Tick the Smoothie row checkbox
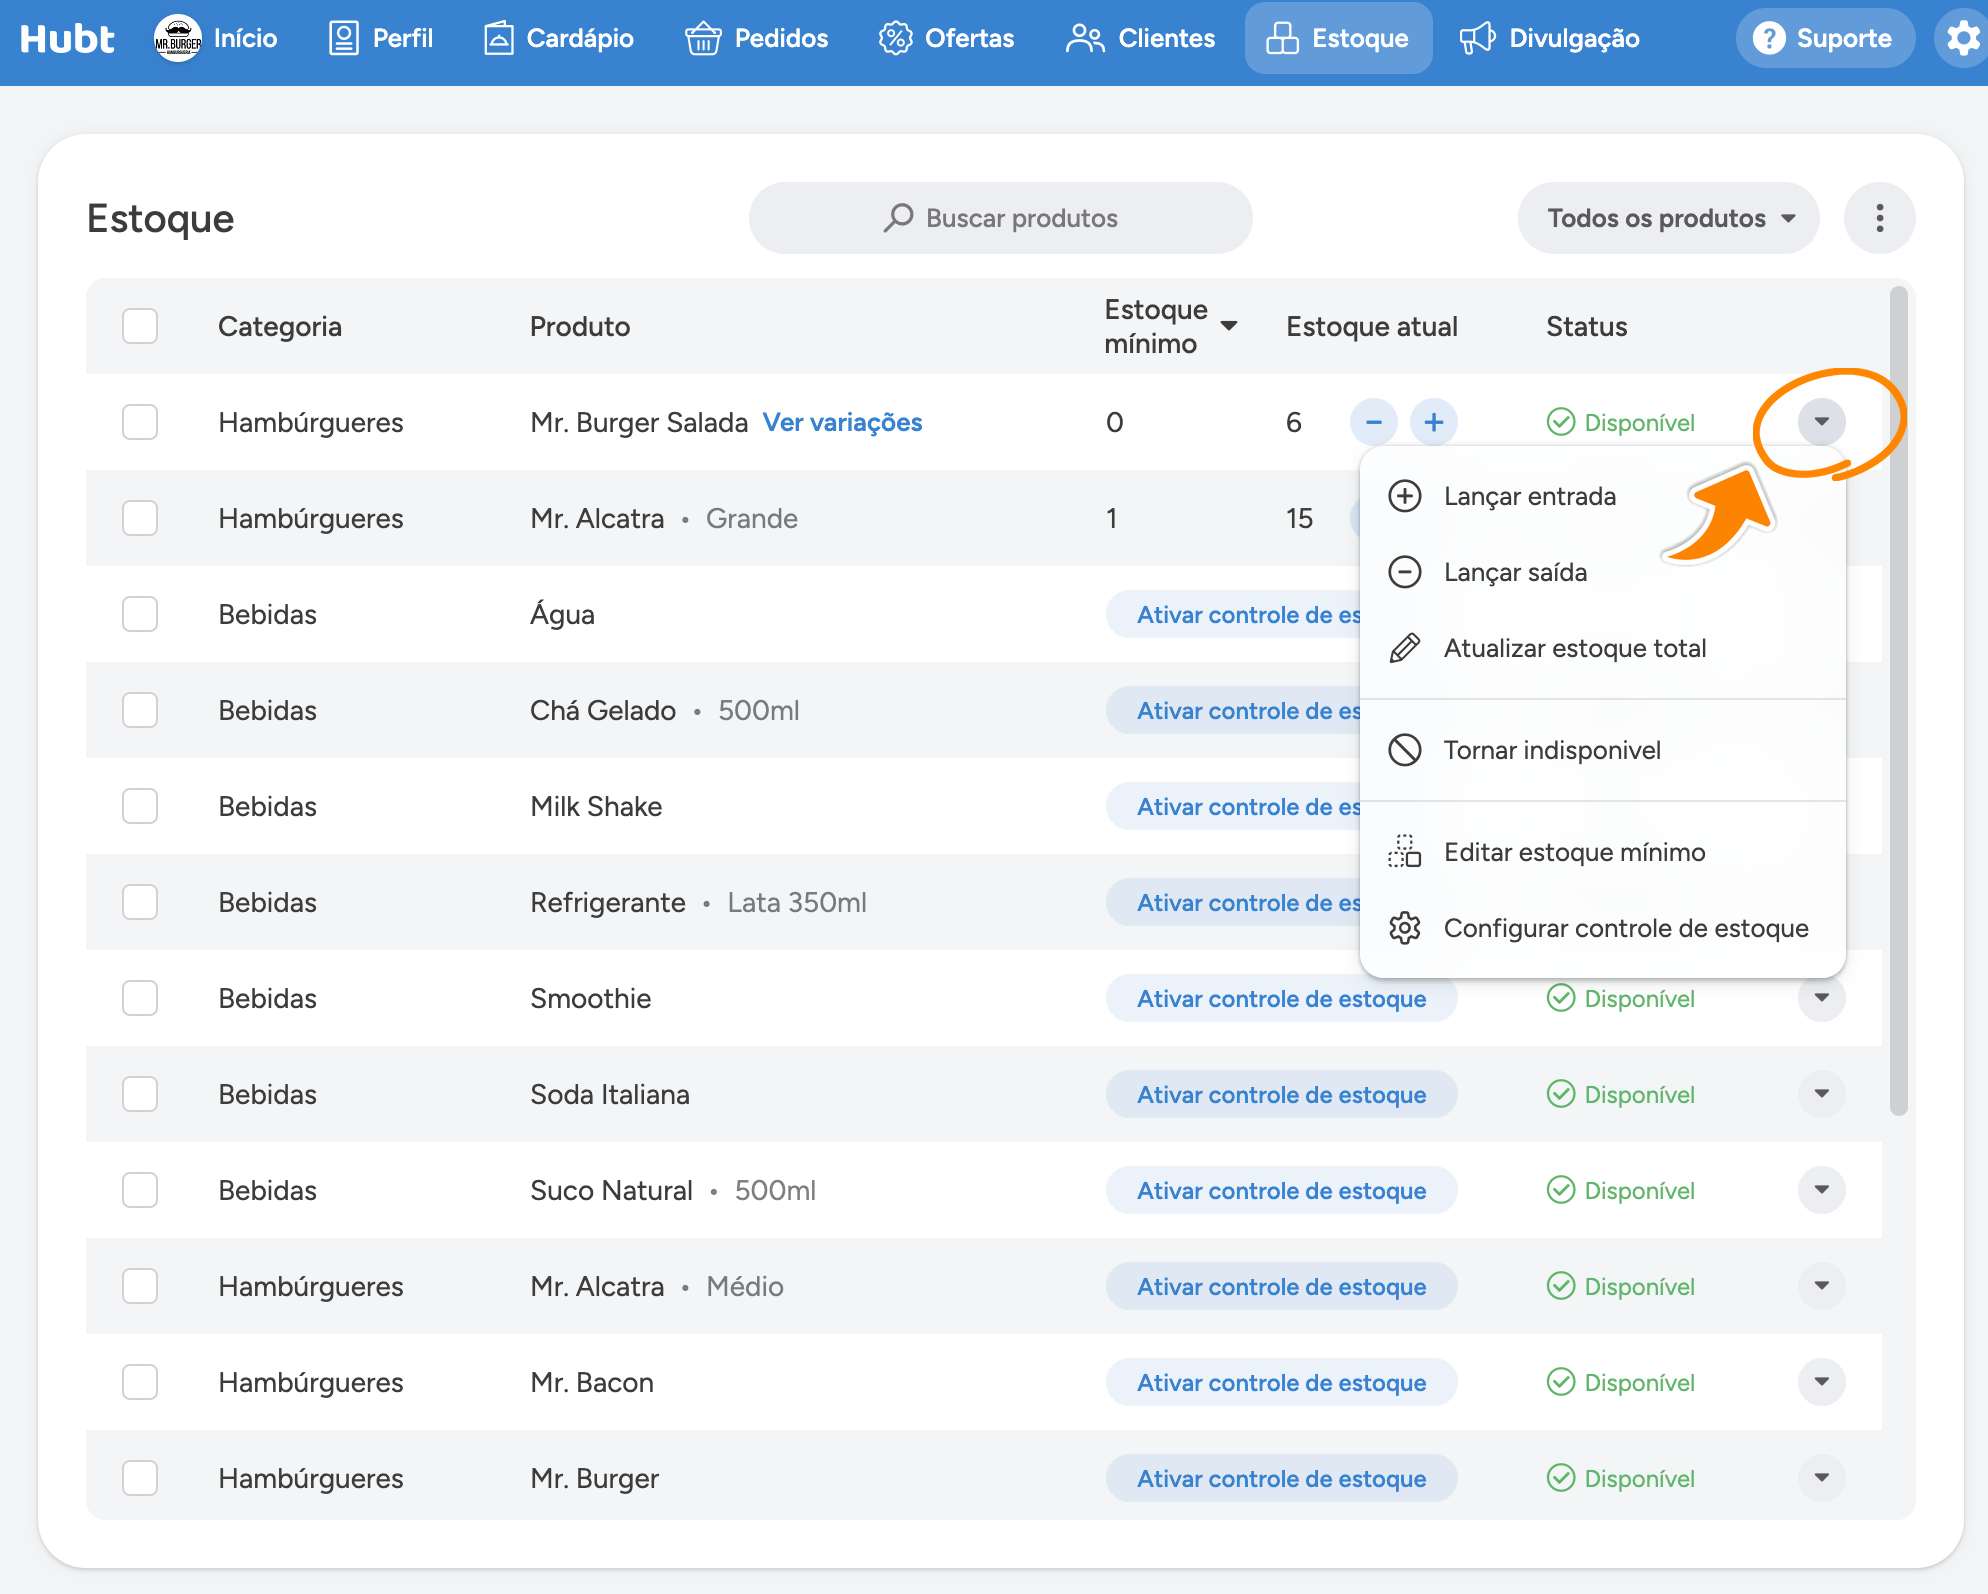 (140, 998)
